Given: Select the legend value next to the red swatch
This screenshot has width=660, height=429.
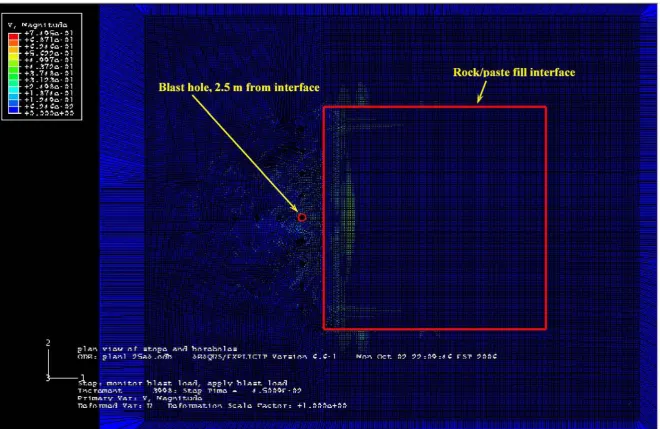Looking at the screenshot, I should 49,33.
